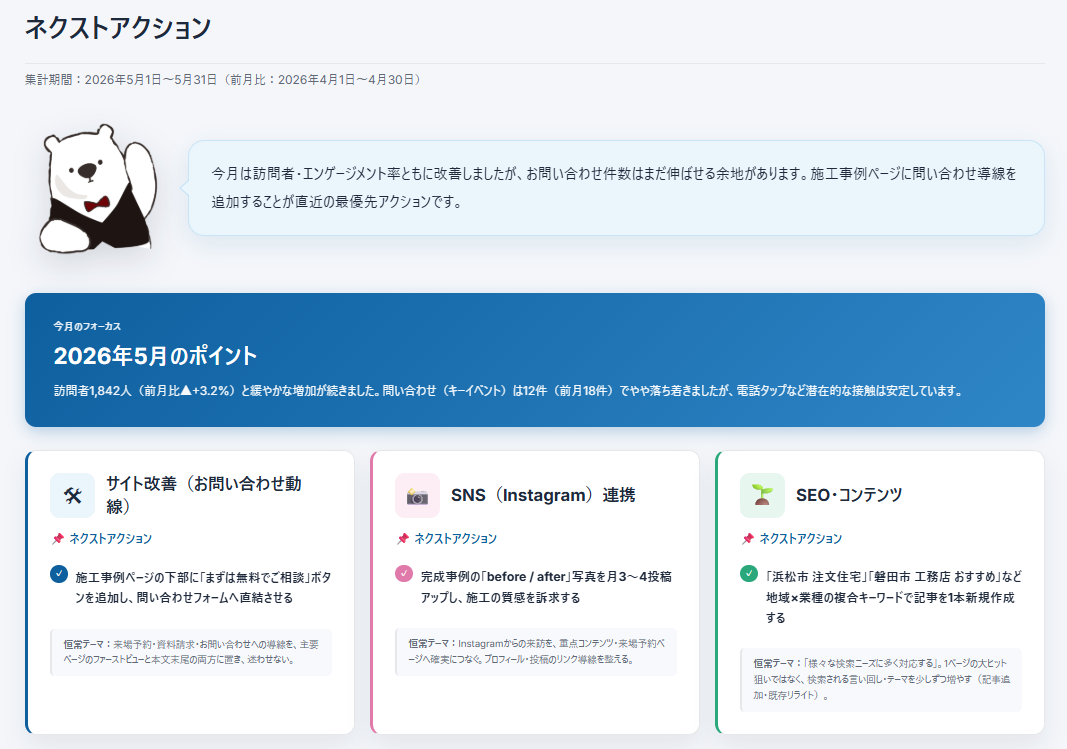This screenshot has height=749, width=1067.
Task: Click the camera icon for SNS Instagram
Action: pos(417,495)
